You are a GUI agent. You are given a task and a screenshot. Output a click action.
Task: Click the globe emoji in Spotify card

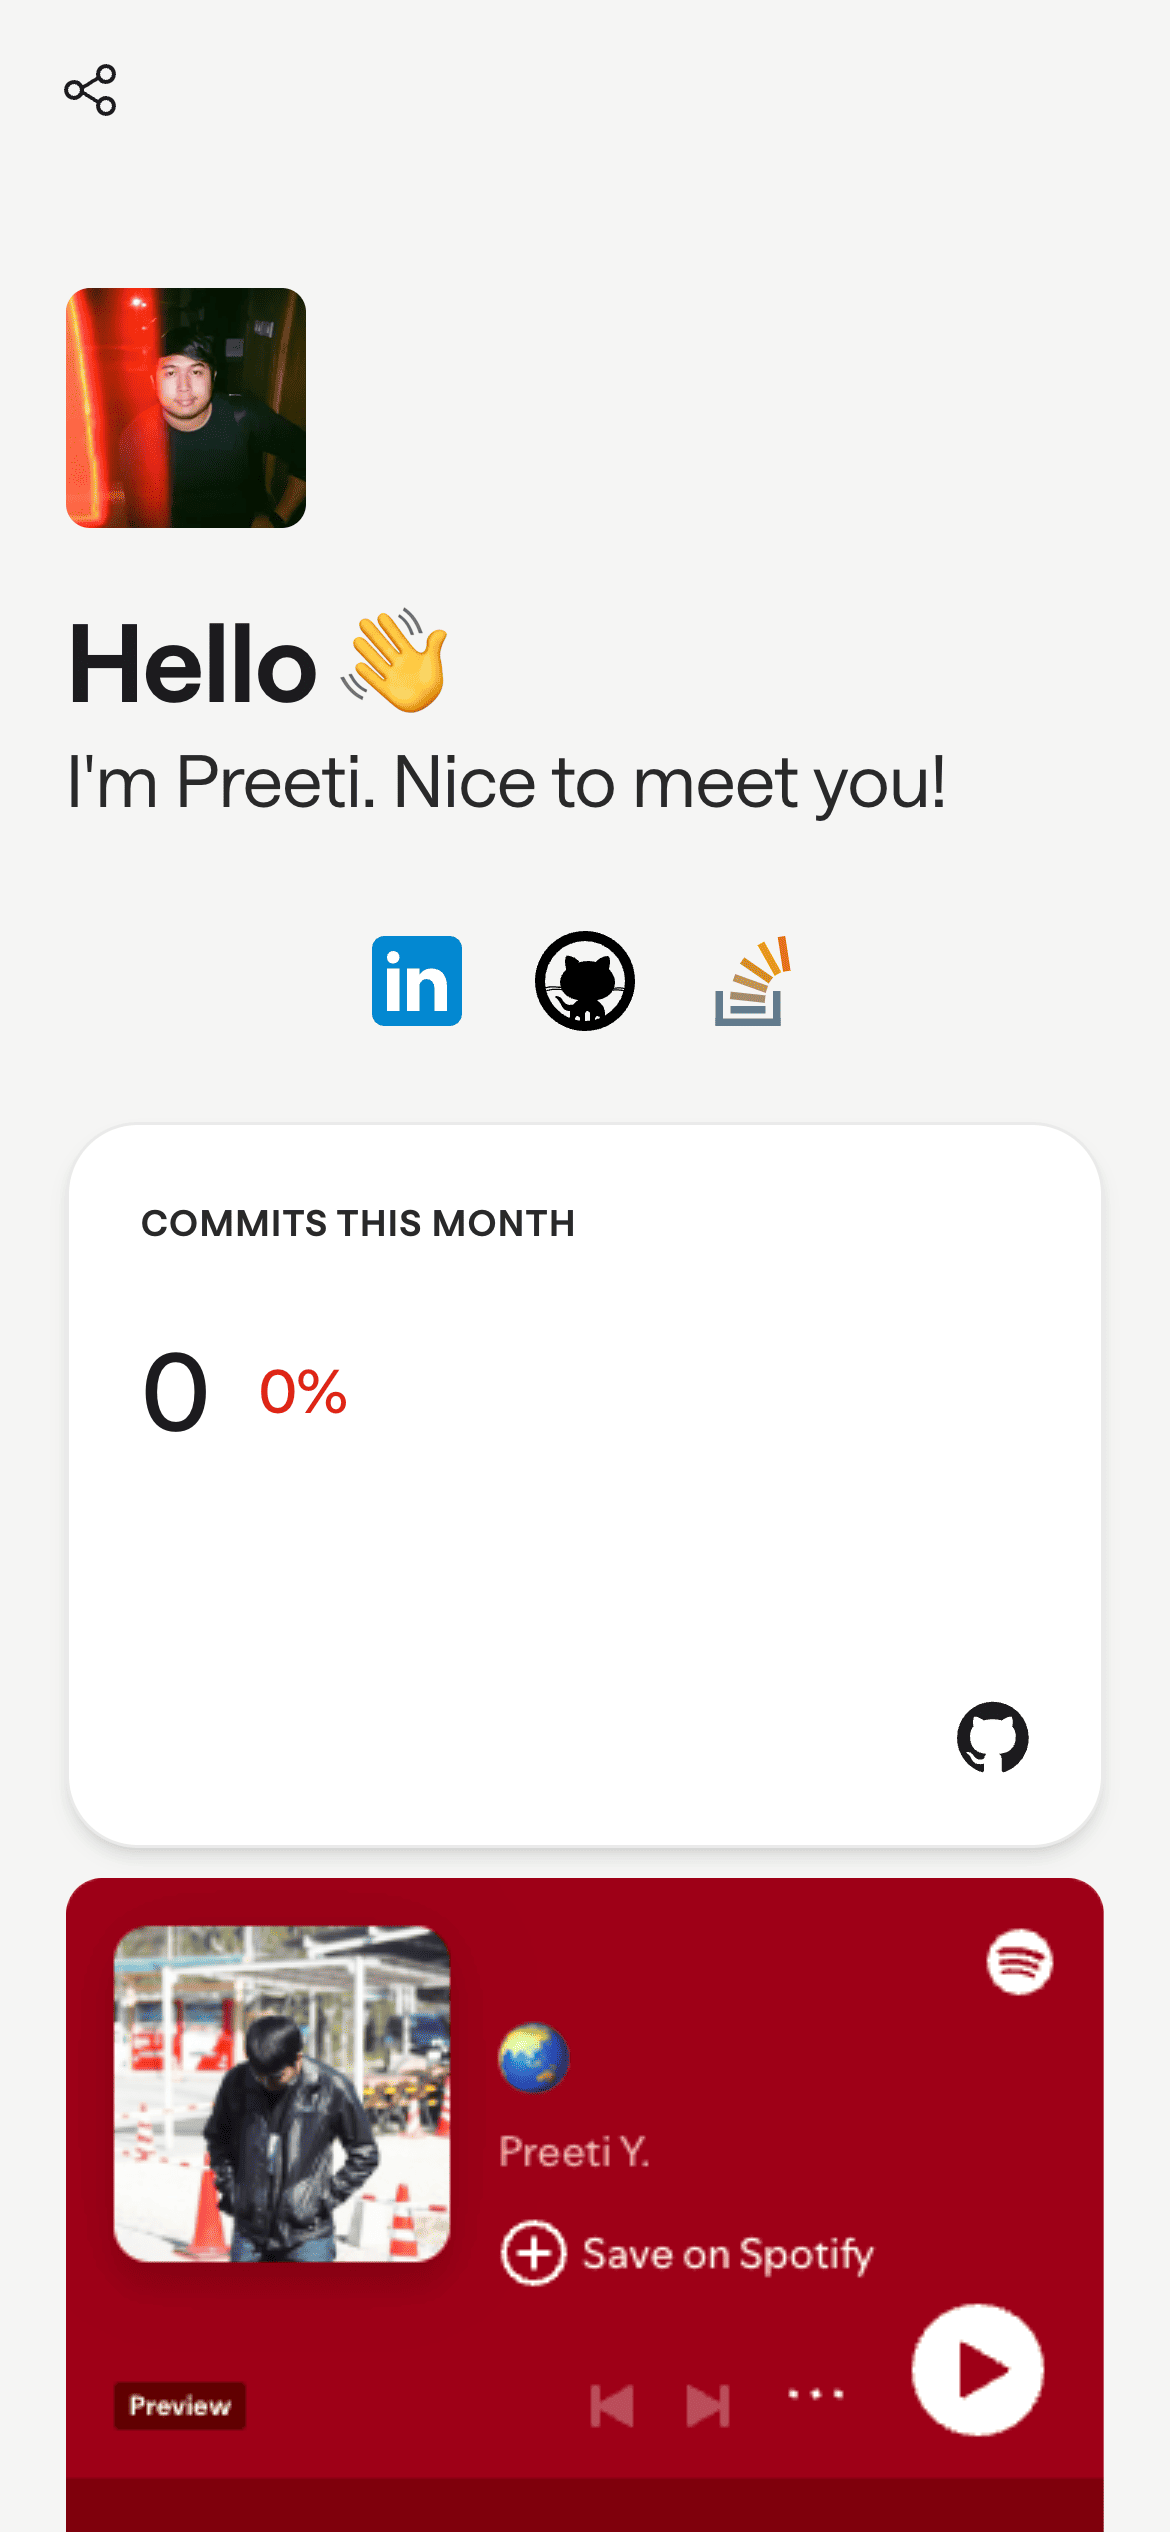point(533,2058)
